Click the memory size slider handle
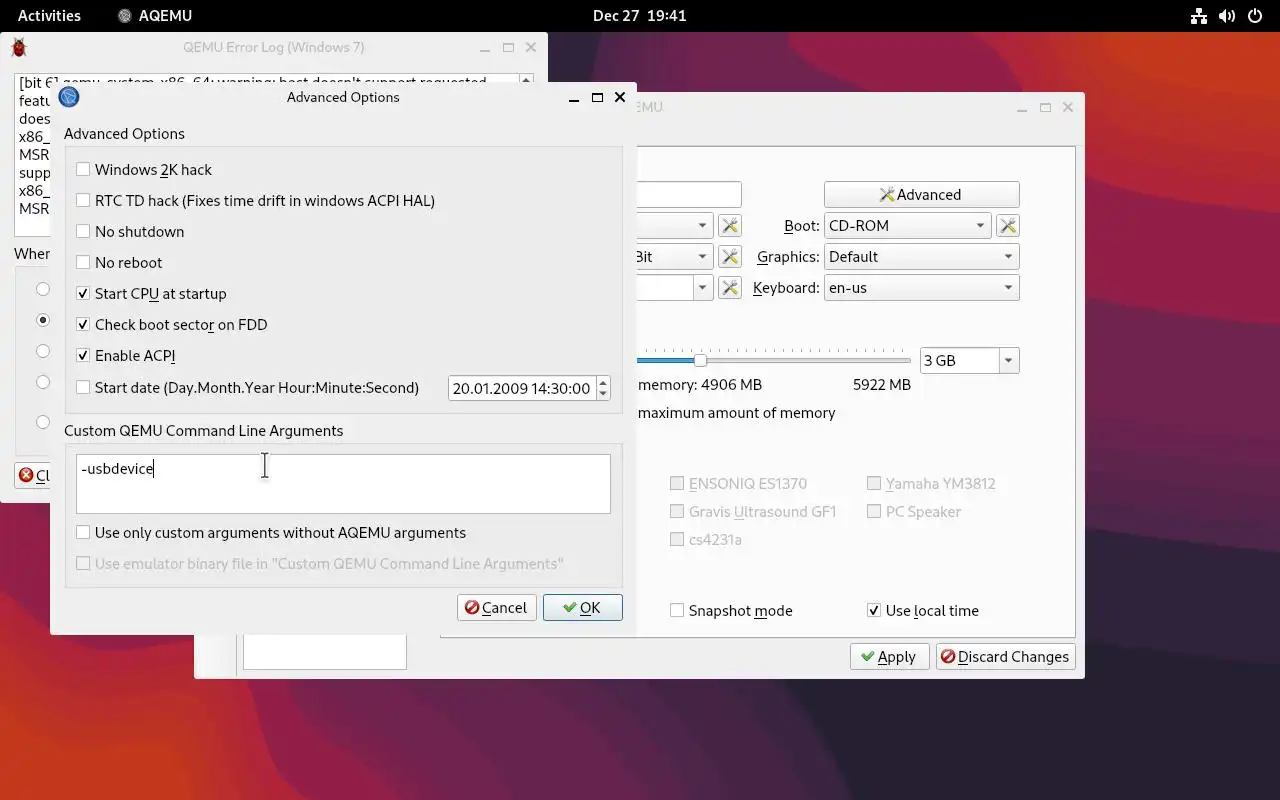 [x=700, y=360]
